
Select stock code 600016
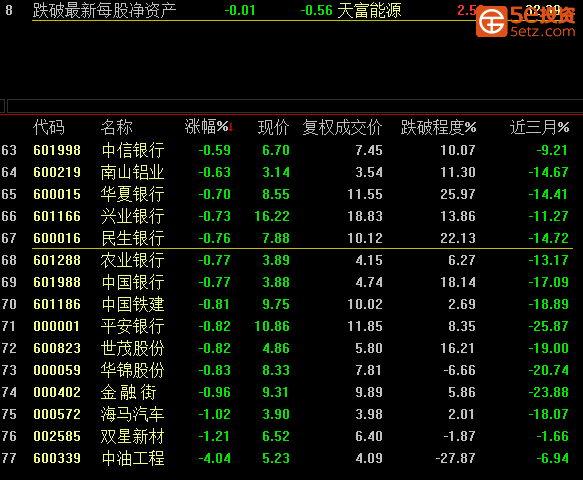pos(57,238)
